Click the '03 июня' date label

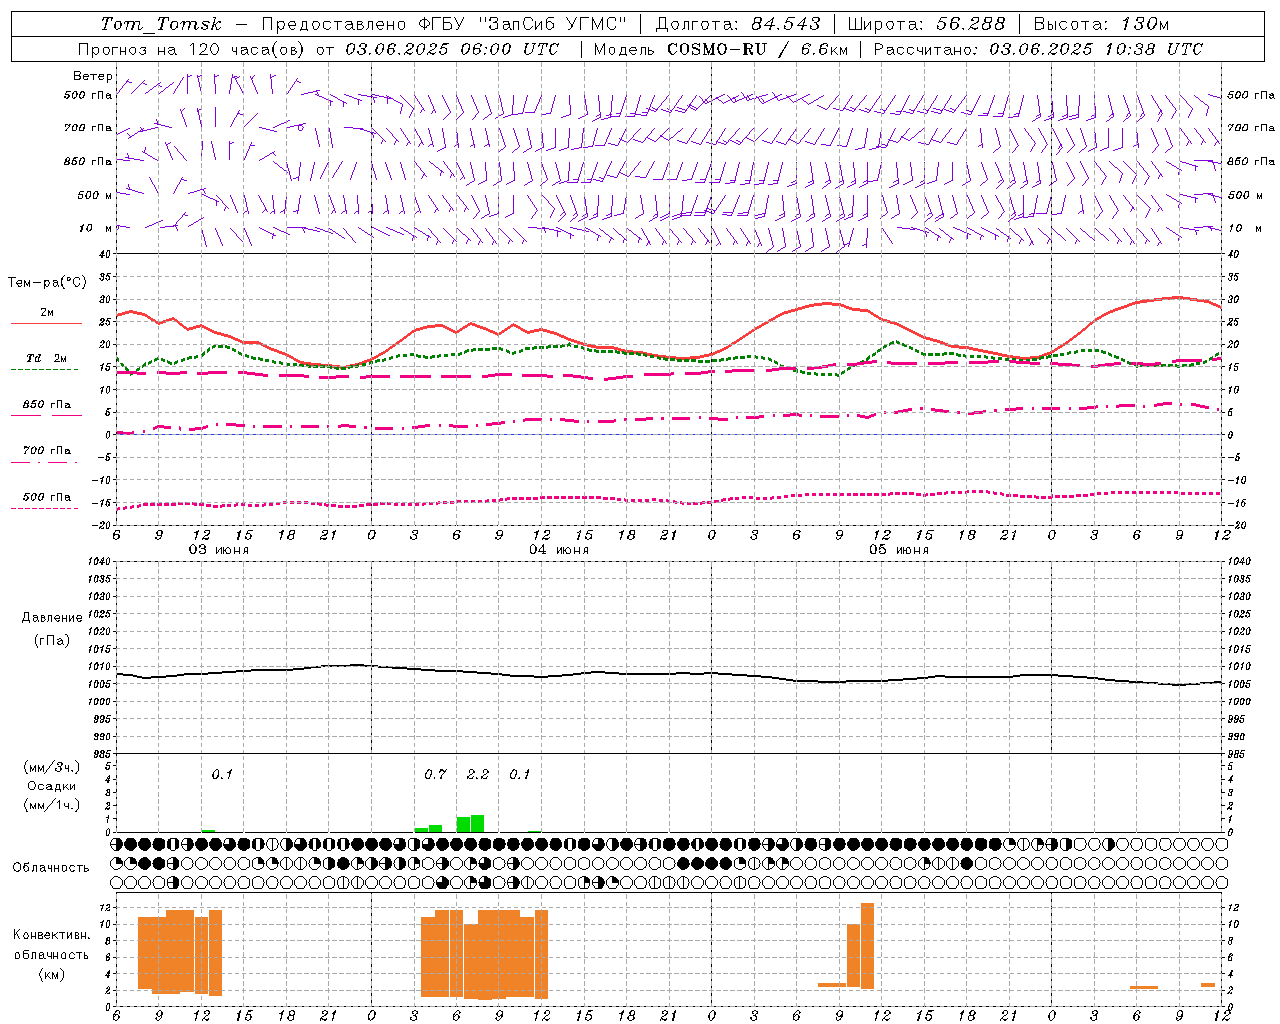tap(219, 550)
